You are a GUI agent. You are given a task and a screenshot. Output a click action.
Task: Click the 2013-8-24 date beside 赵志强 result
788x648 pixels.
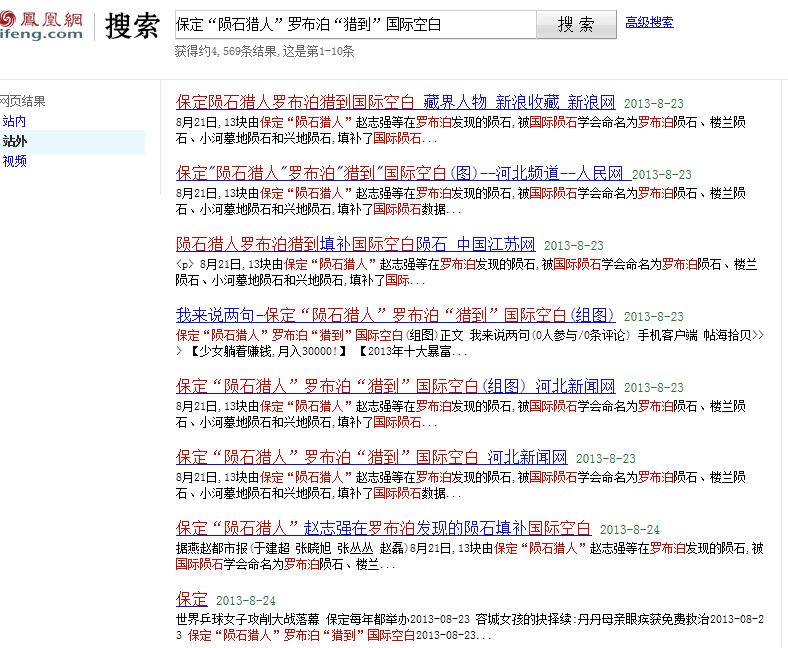coord(630,530)
